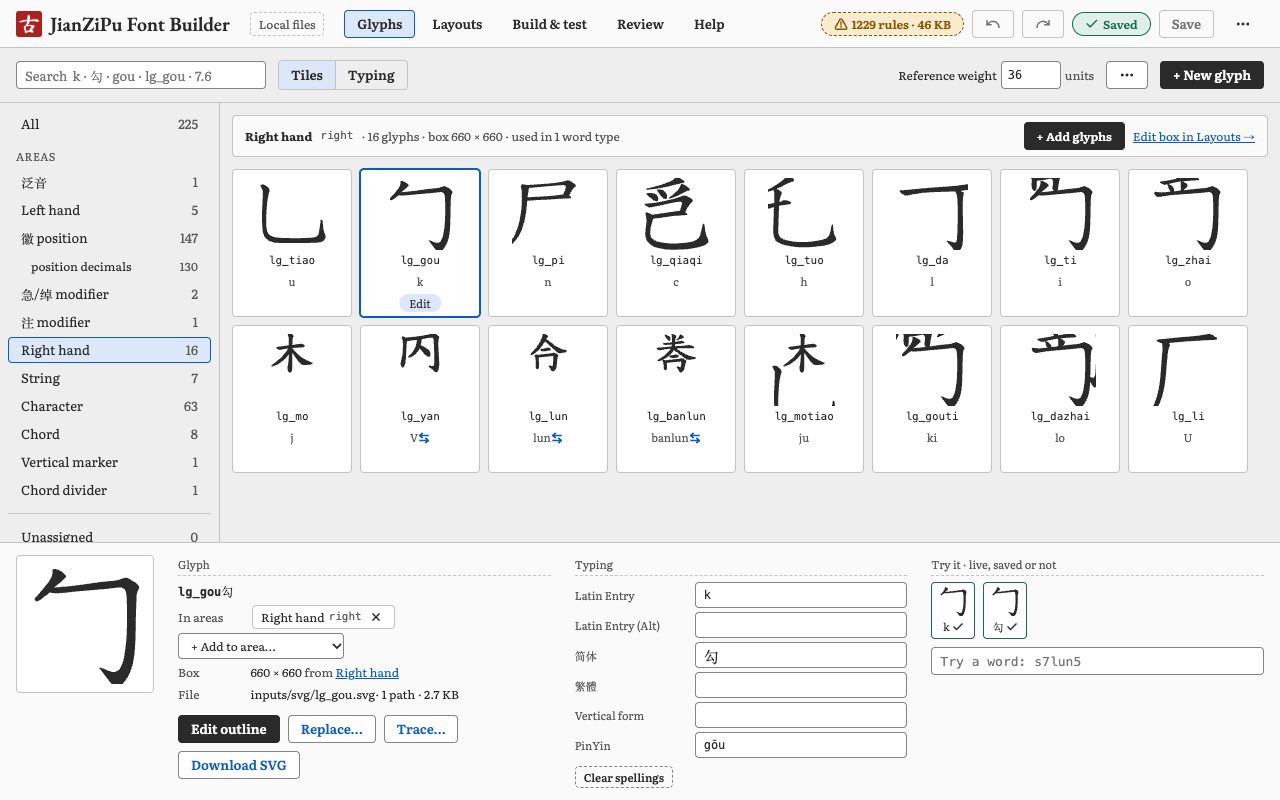Select the 徽 position area in sidebar

pyautogui.click(x=109, y=238)
